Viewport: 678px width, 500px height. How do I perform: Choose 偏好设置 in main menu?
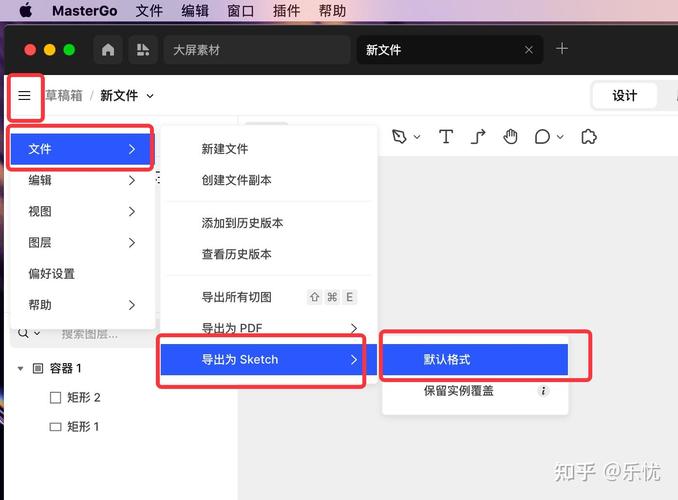(x=82, y=274)
